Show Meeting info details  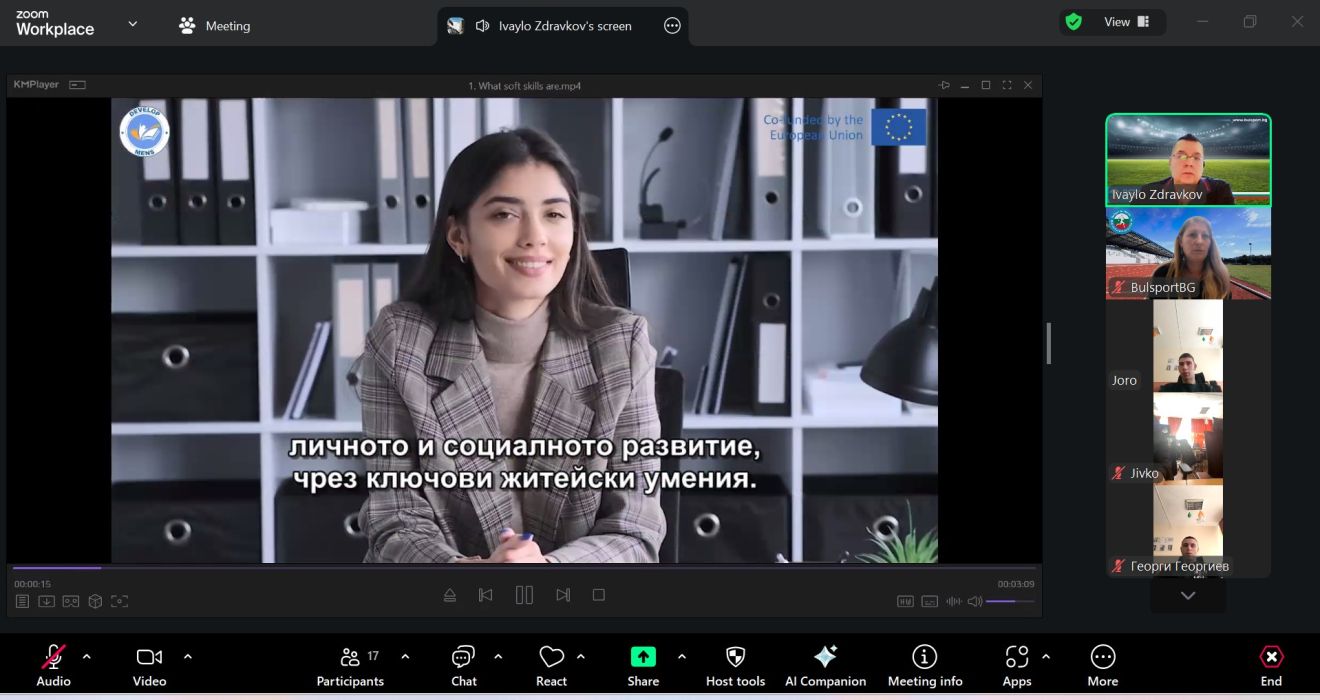coord(924,665)
